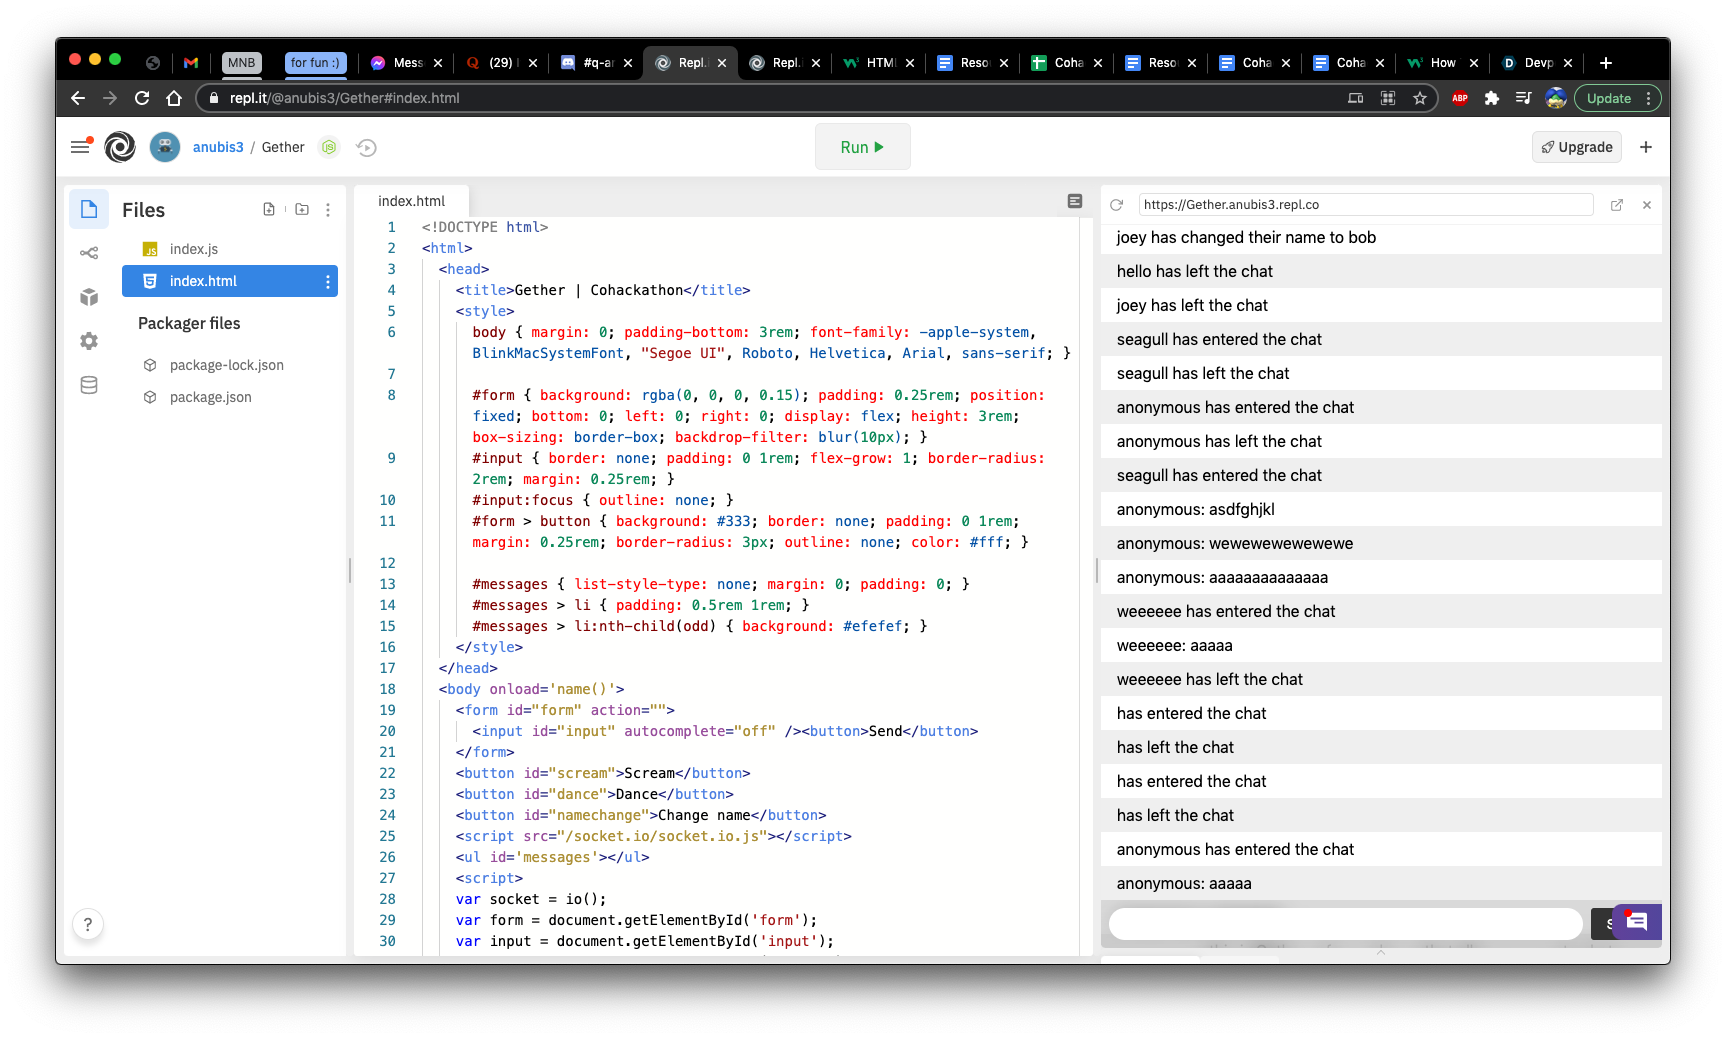This screenshot has width=1726, height=1038.
Task: Click the Run button
Action: point(862,147)
